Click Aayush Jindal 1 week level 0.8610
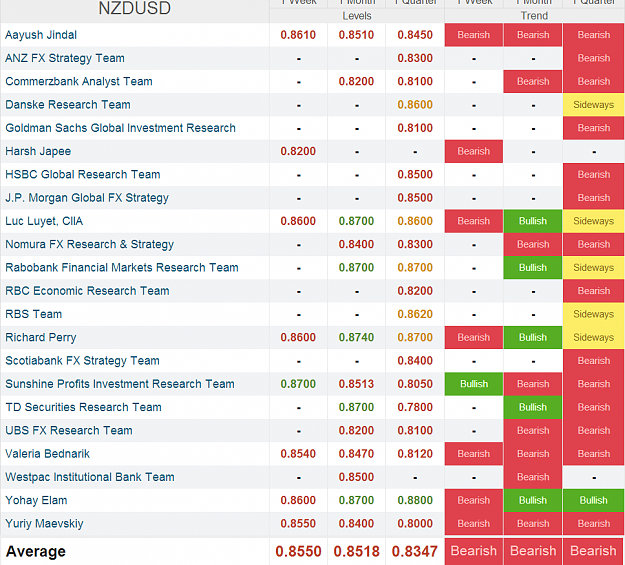The width and height of the screenshot is (625, 565). pyautogui.click(x=298, y=35)
